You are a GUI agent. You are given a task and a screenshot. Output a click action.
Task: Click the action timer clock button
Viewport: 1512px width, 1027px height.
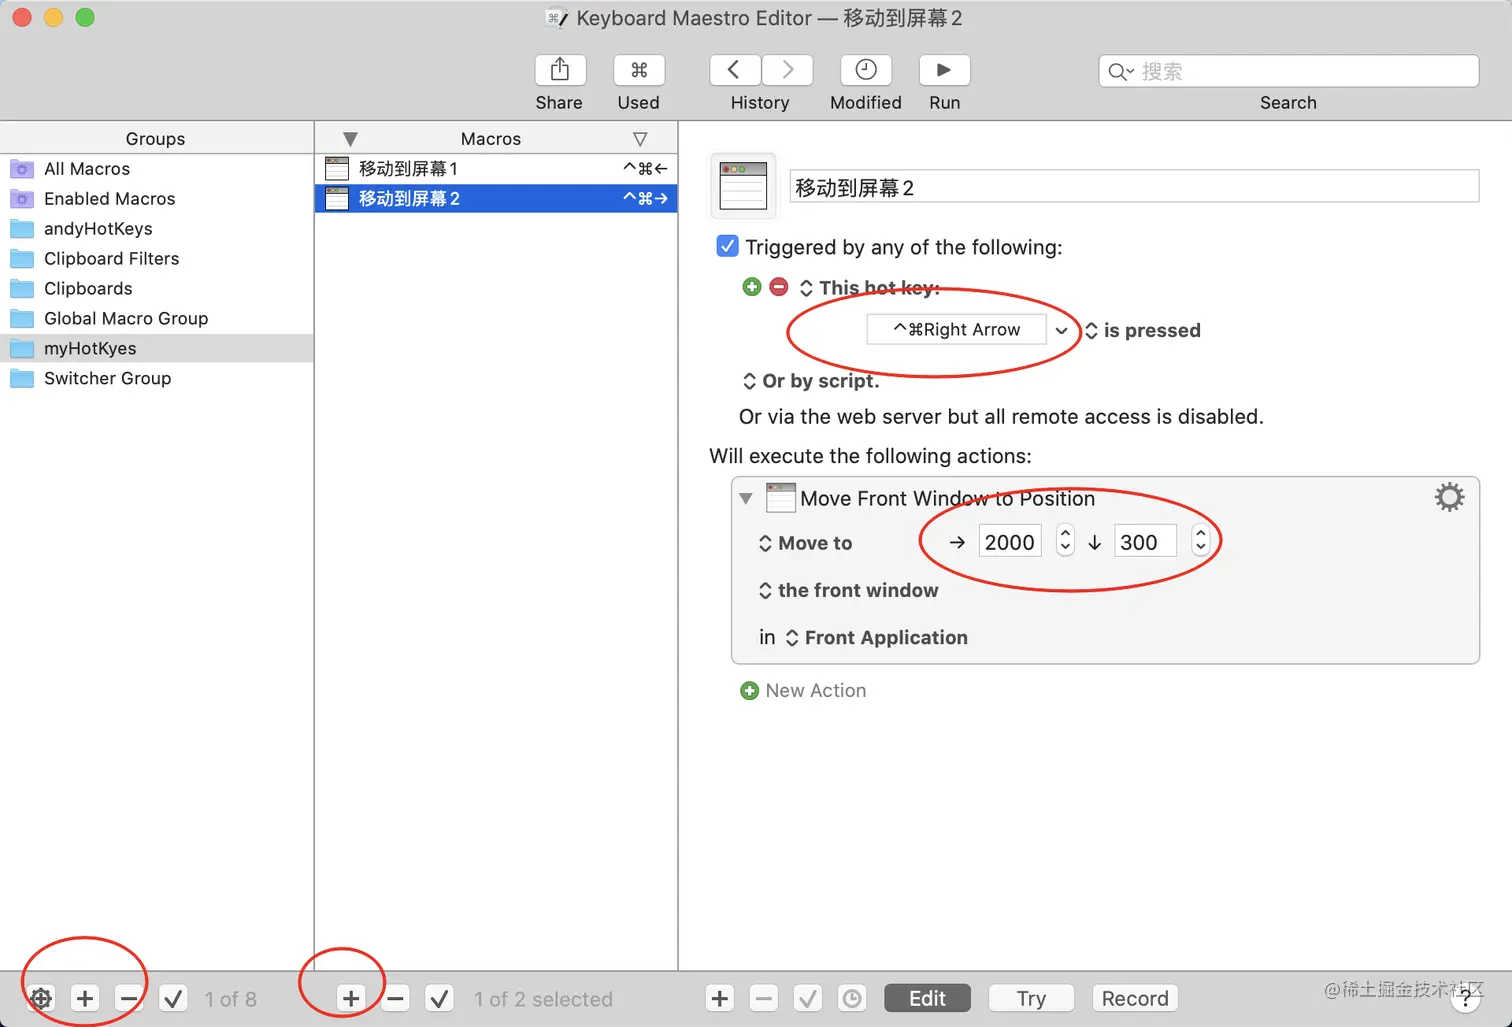click(x=852, y=998)
